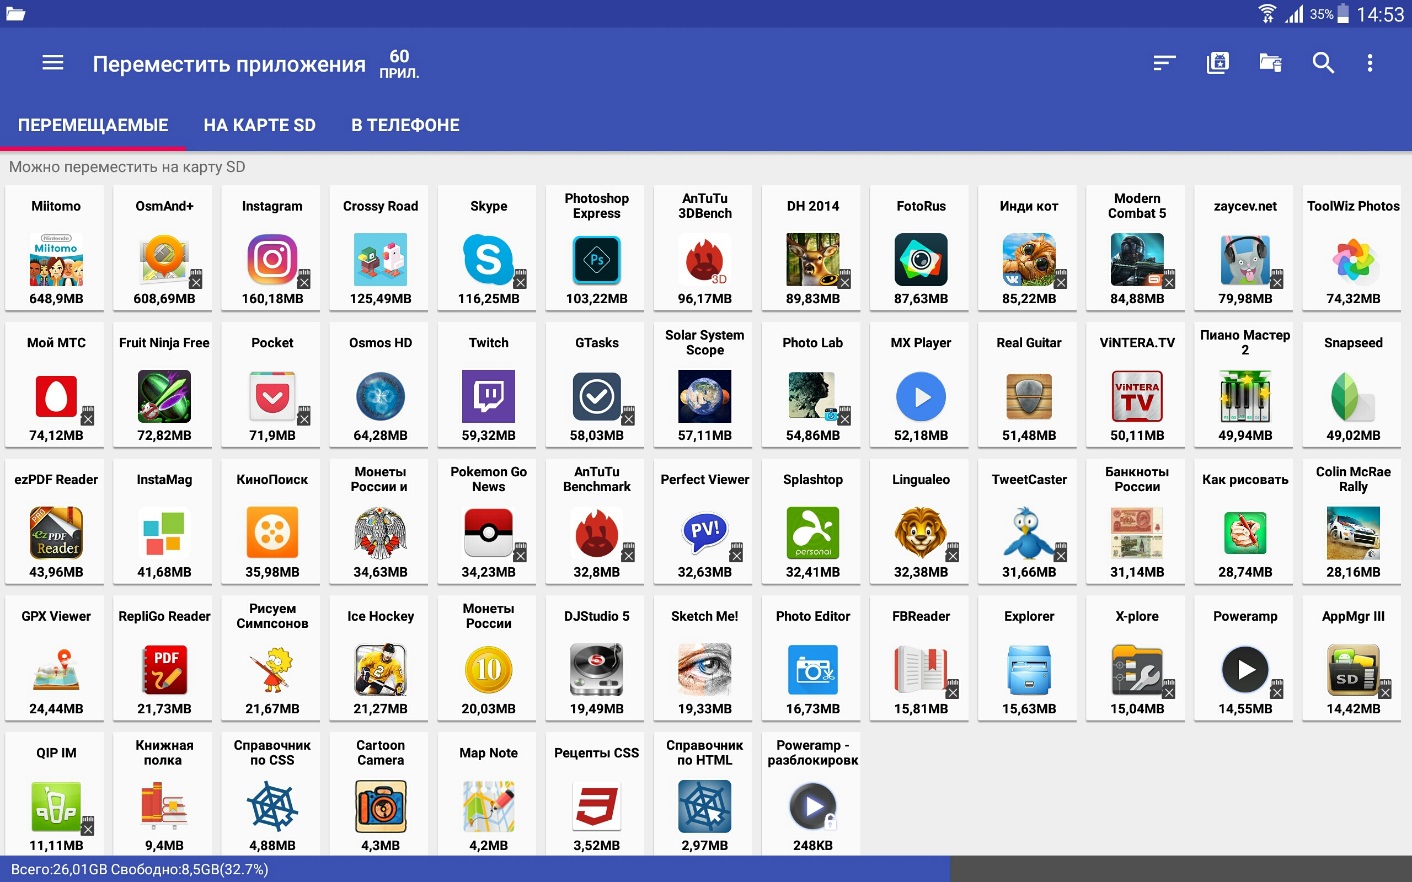Select the Skype app icon
The height and width of the screenshot is (882, 1412).
(x=488, y=260)
